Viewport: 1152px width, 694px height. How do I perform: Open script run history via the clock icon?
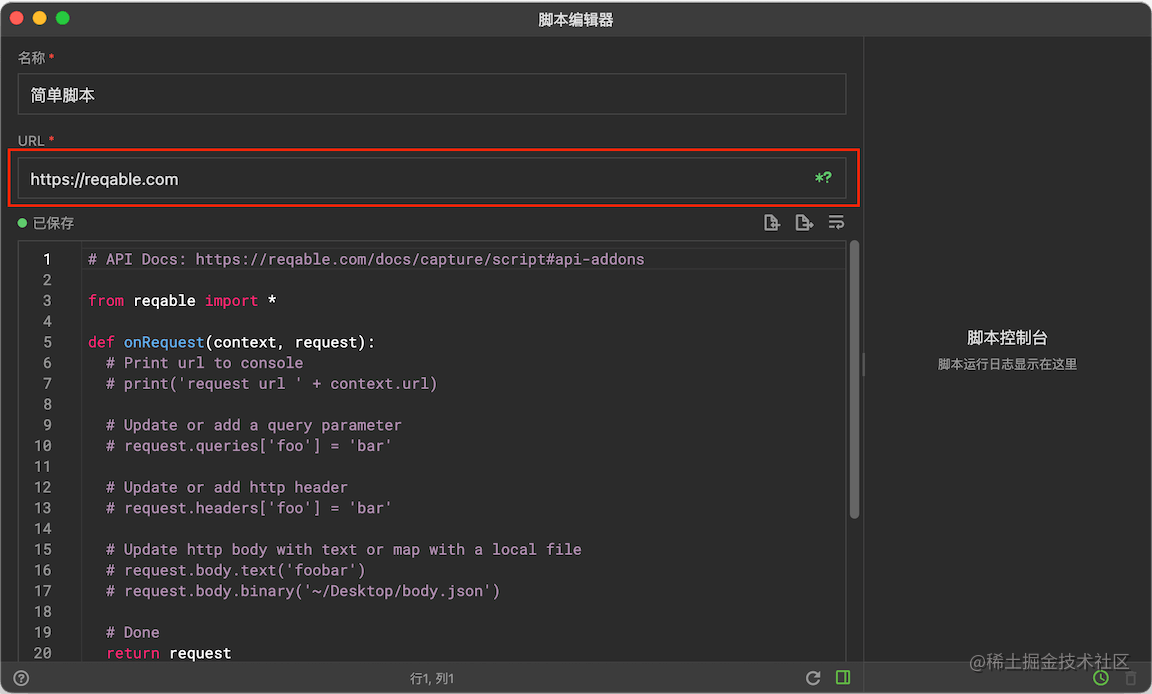[x=1100, y=677]
